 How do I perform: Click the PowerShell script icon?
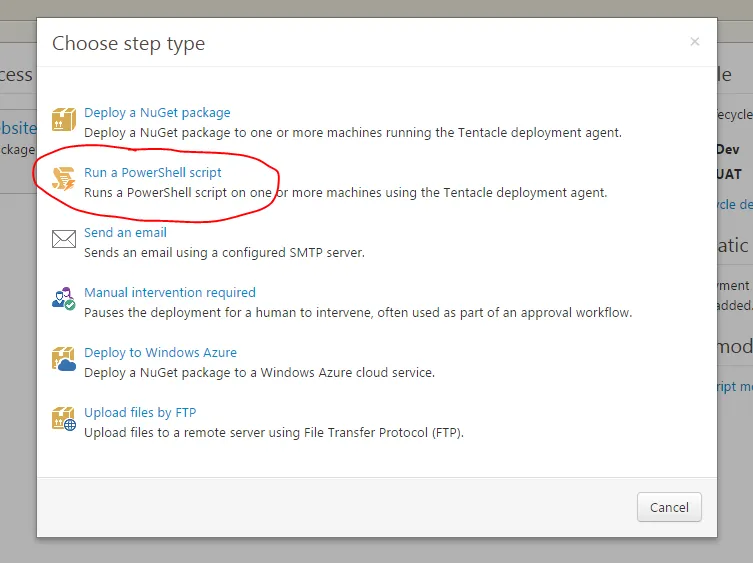(x=64, y=181)
